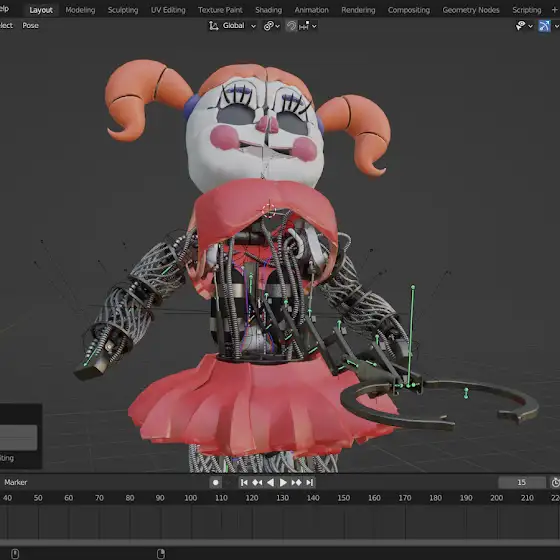The height and width of the screenshot is (560, 560).
Task: Switch to the Layout workspace tab
Action: [x=41, y=10]
